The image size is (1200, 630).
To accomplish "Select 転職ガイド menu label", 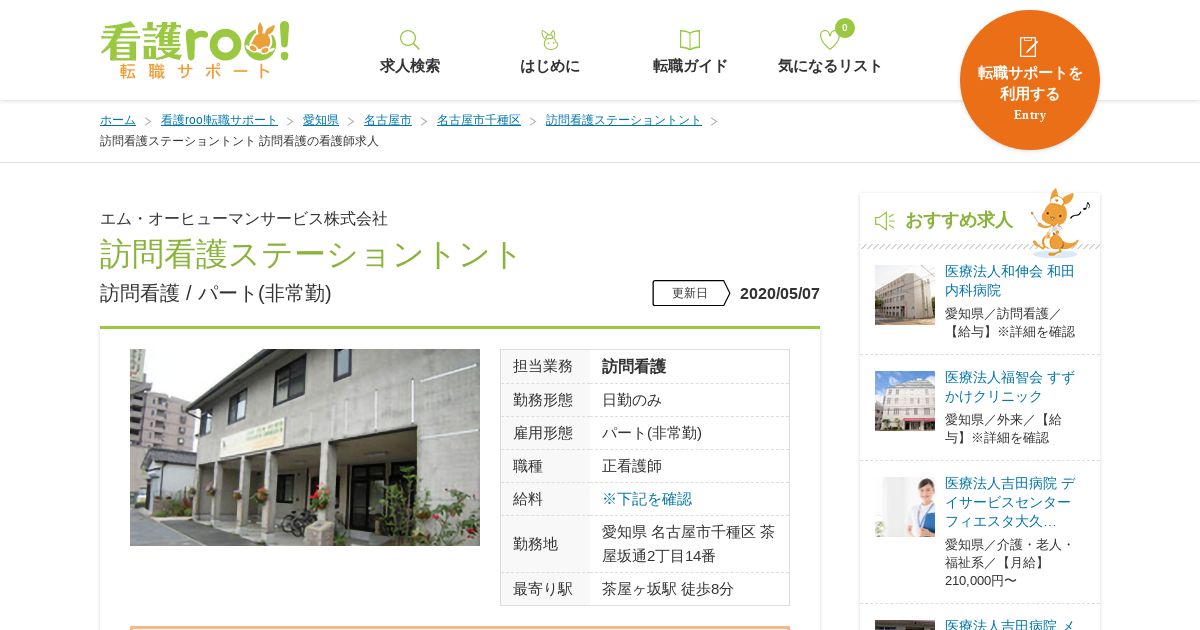I will (x=690, y=66).
